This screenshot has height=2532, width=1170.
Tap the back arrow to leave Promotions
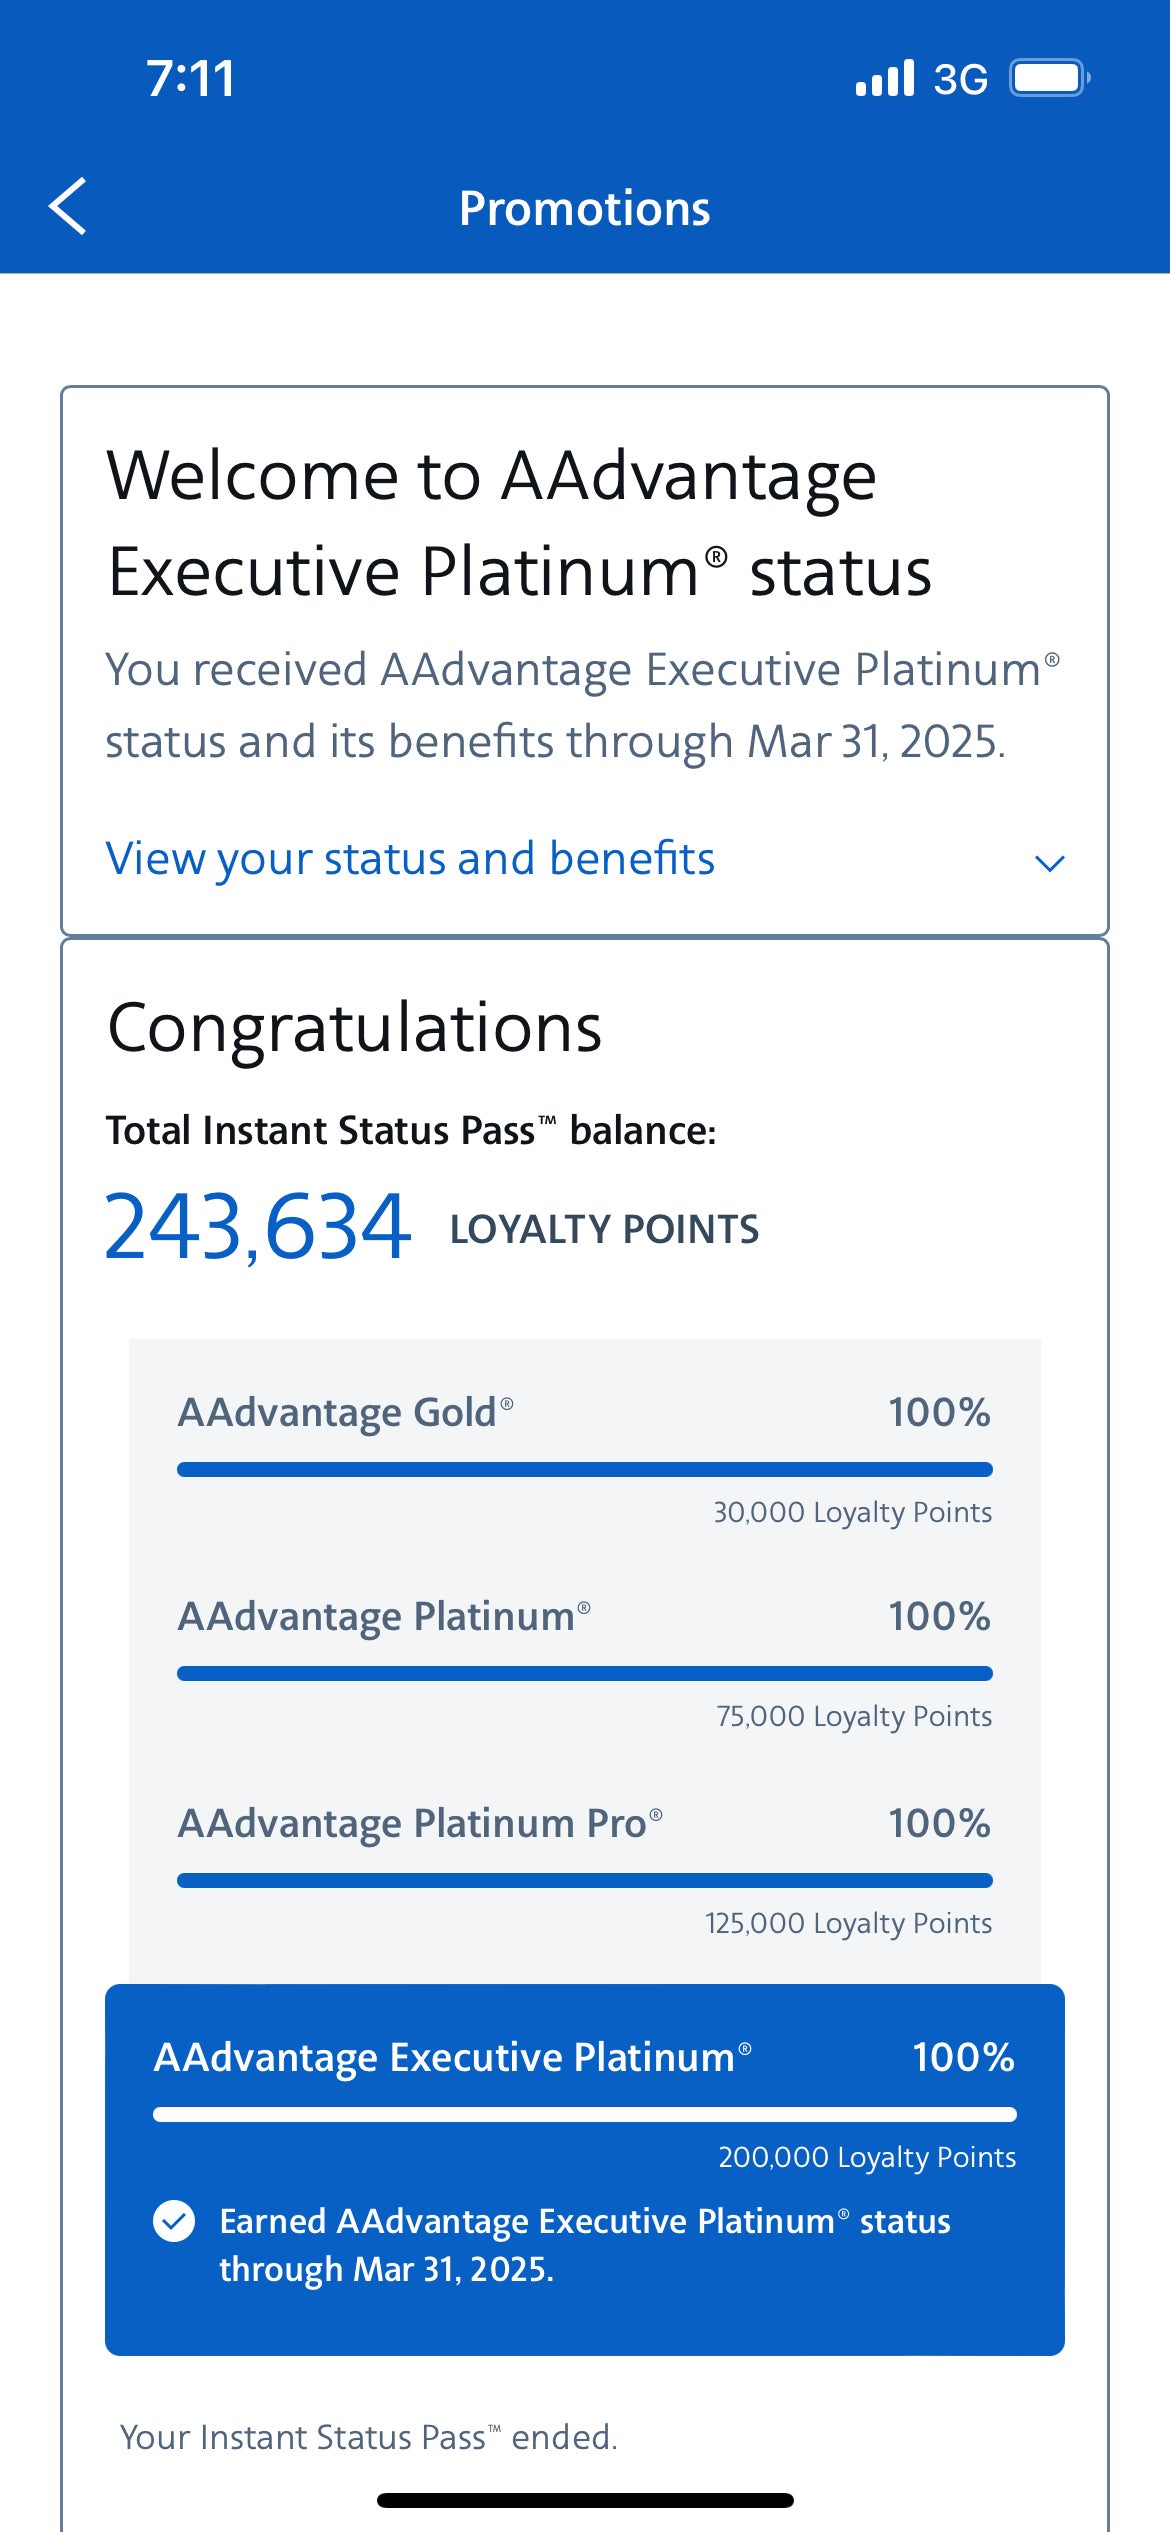pos(68,207)
